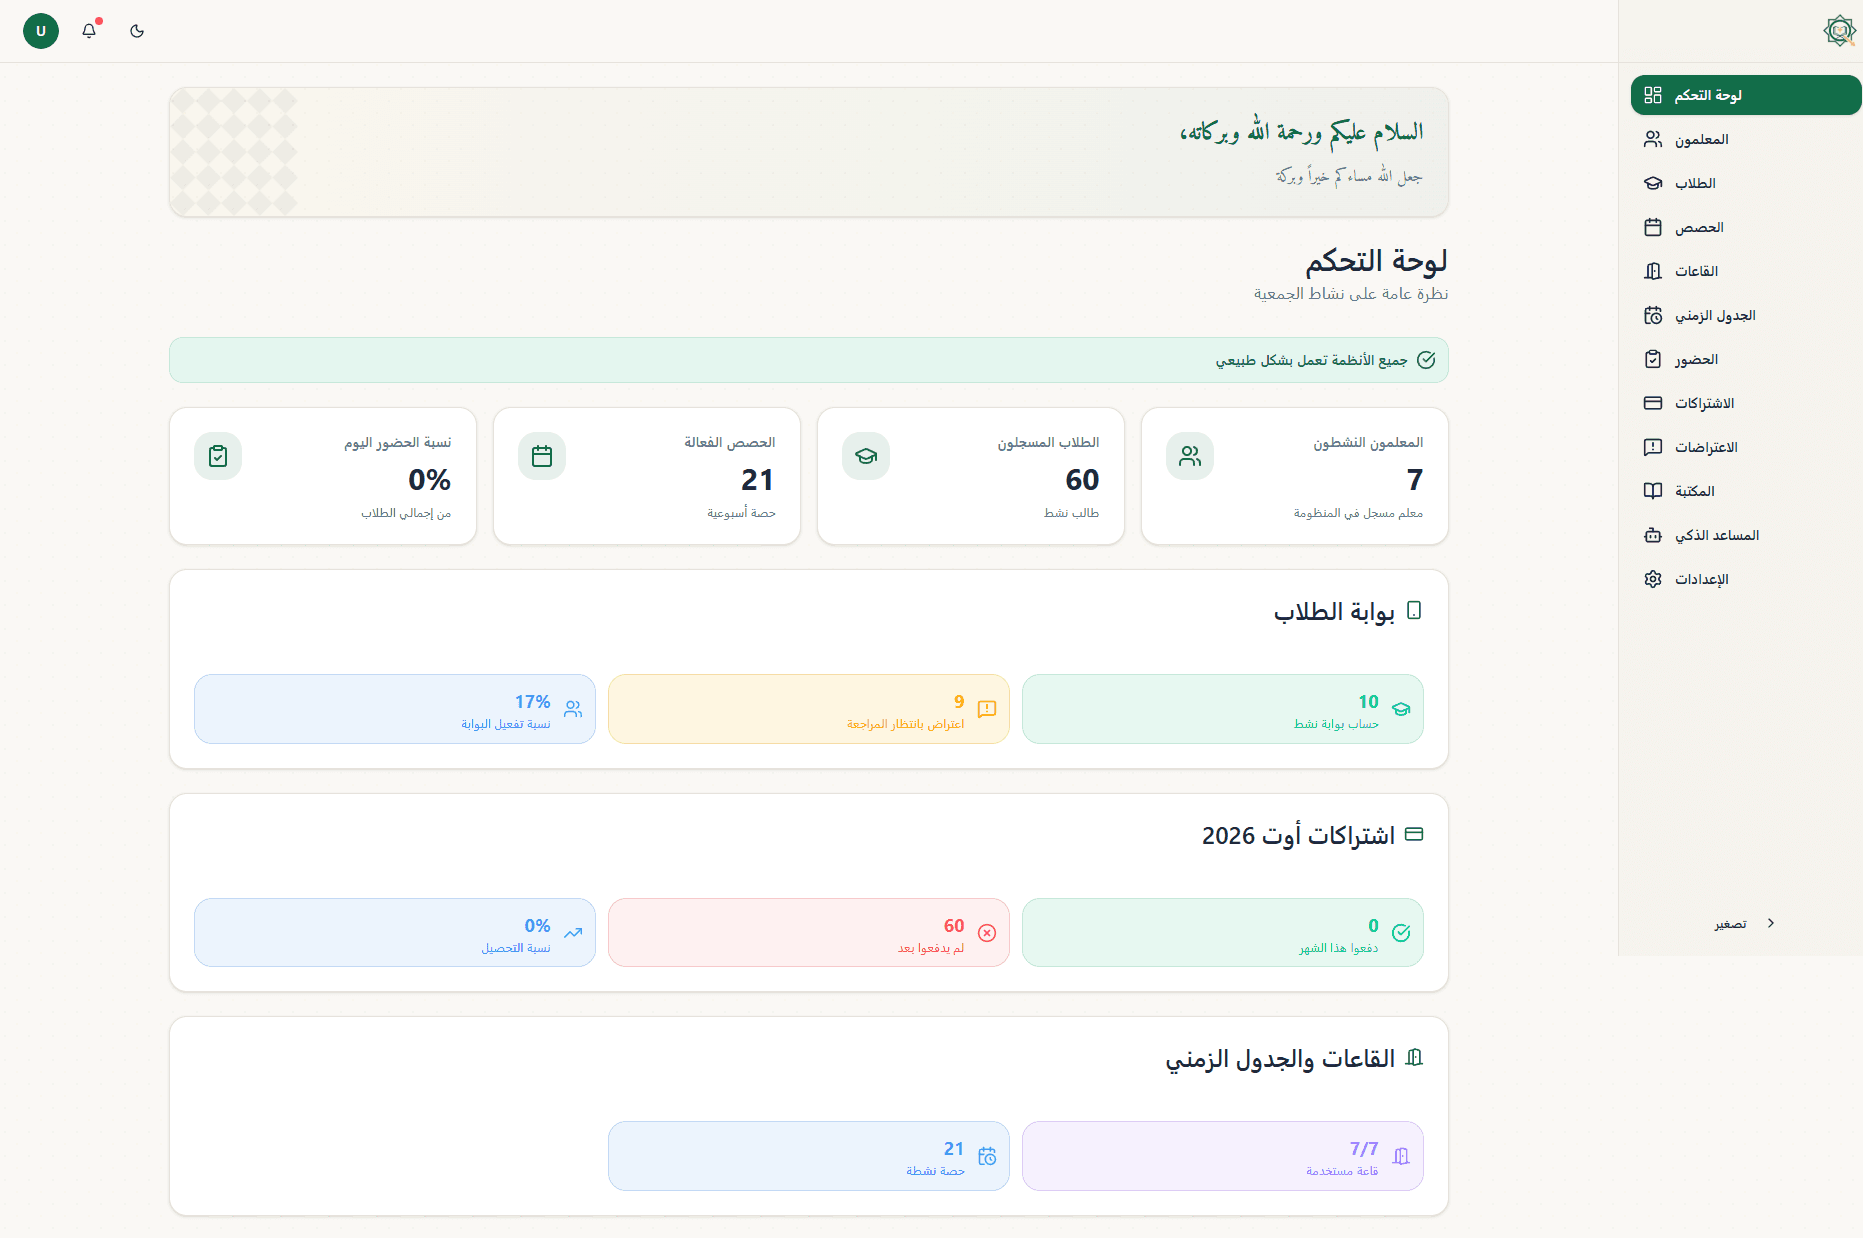Click the association logo in sidebar header
The width and height of the screenshot is (1863, 1238).
click(1839, 31)
